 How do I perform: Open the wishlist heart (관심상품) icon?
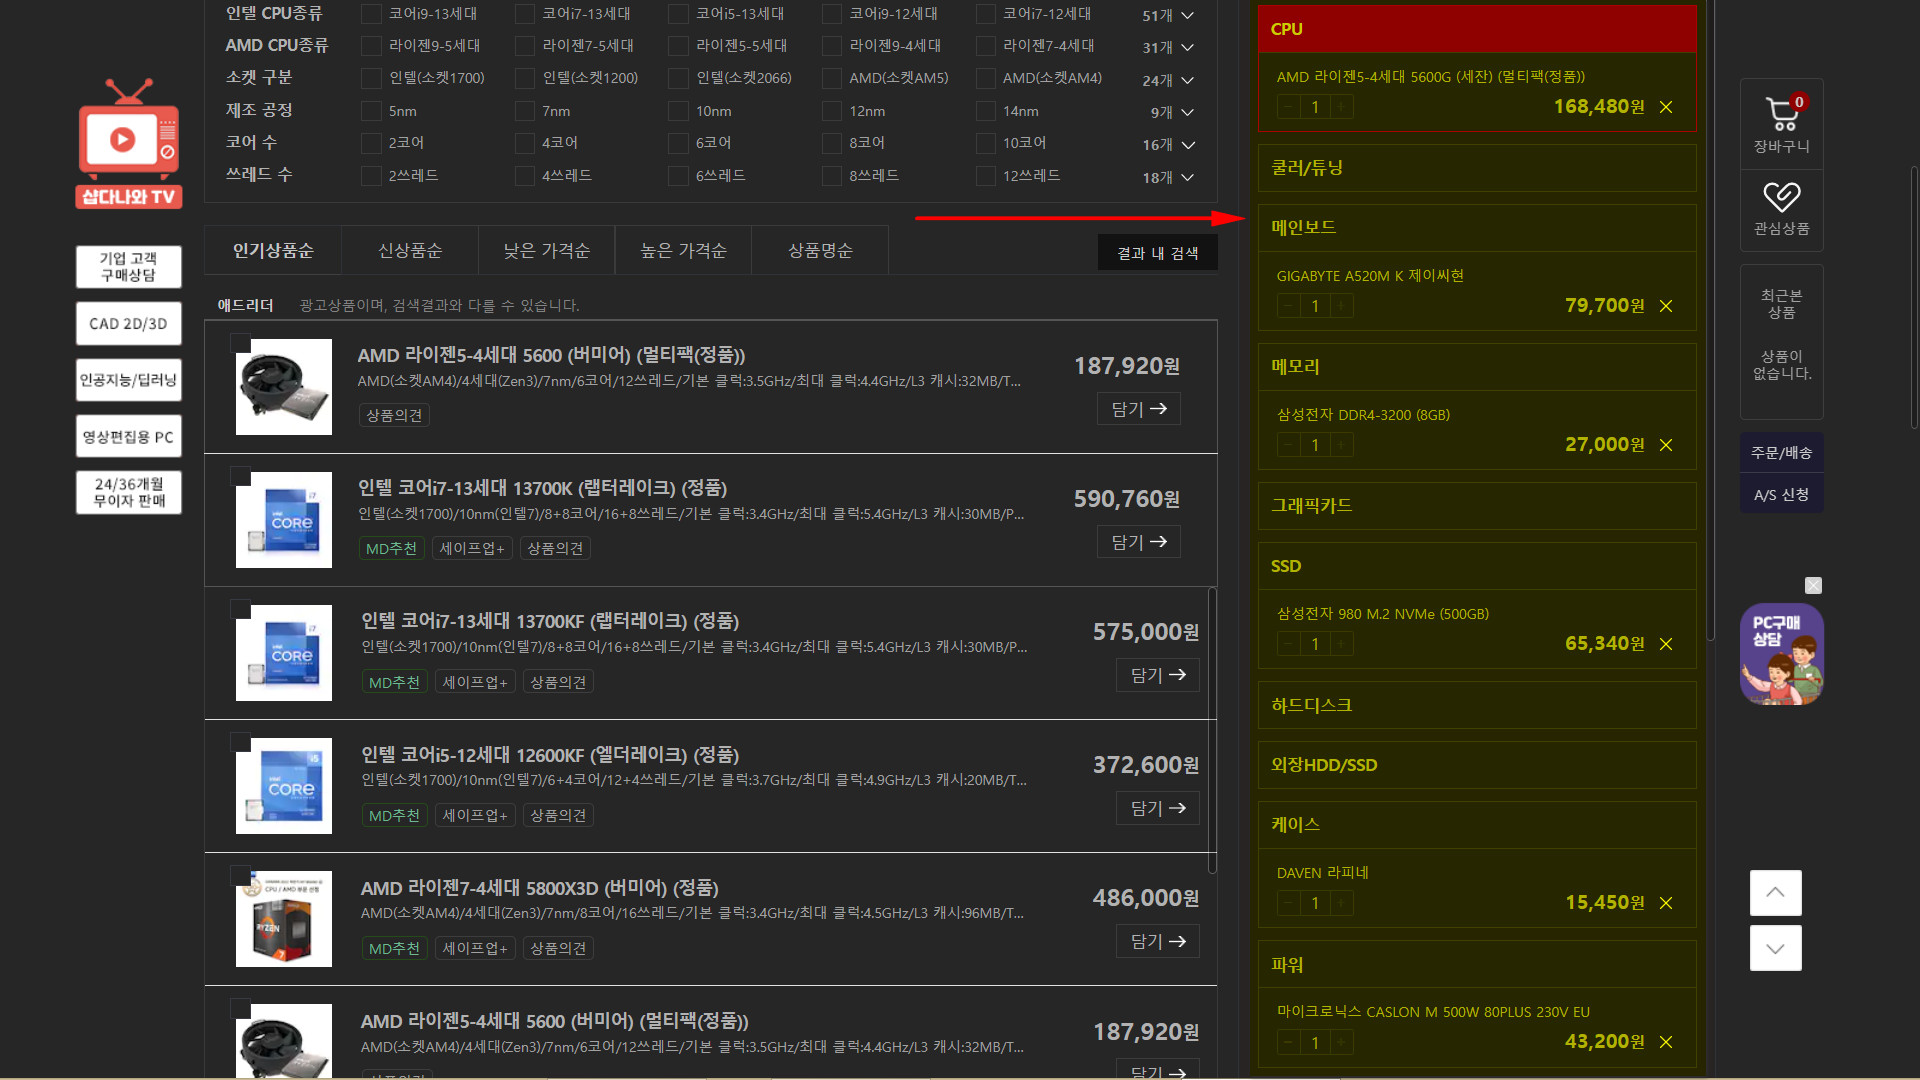pyautogui.click(x=1781, y=197)
